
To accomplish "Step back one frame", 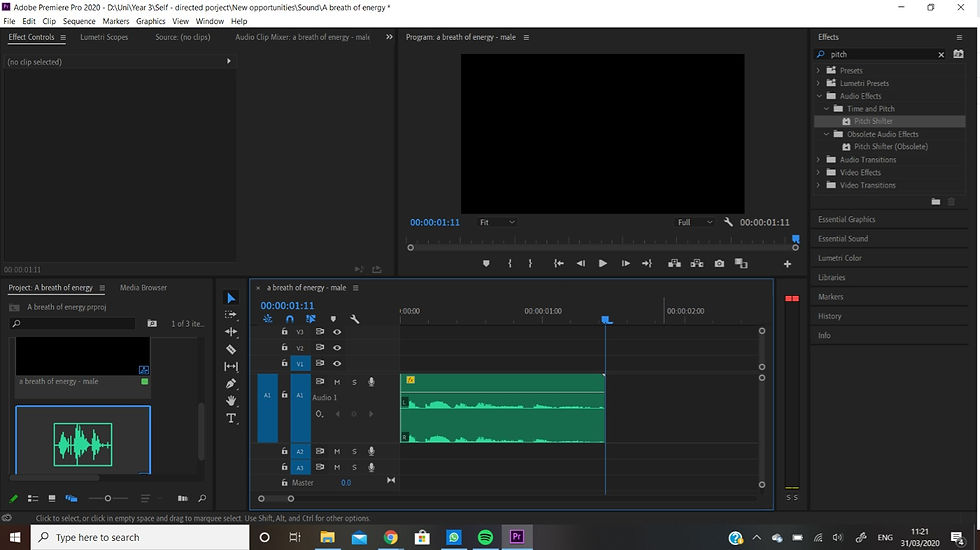I will click(581, 264).
